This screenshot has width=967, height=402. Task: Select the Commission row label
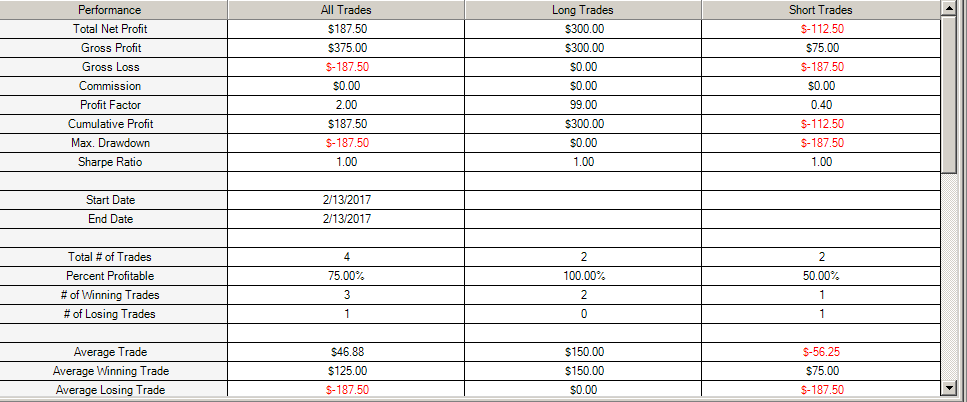pyautogui.click(x=110, y=86)
